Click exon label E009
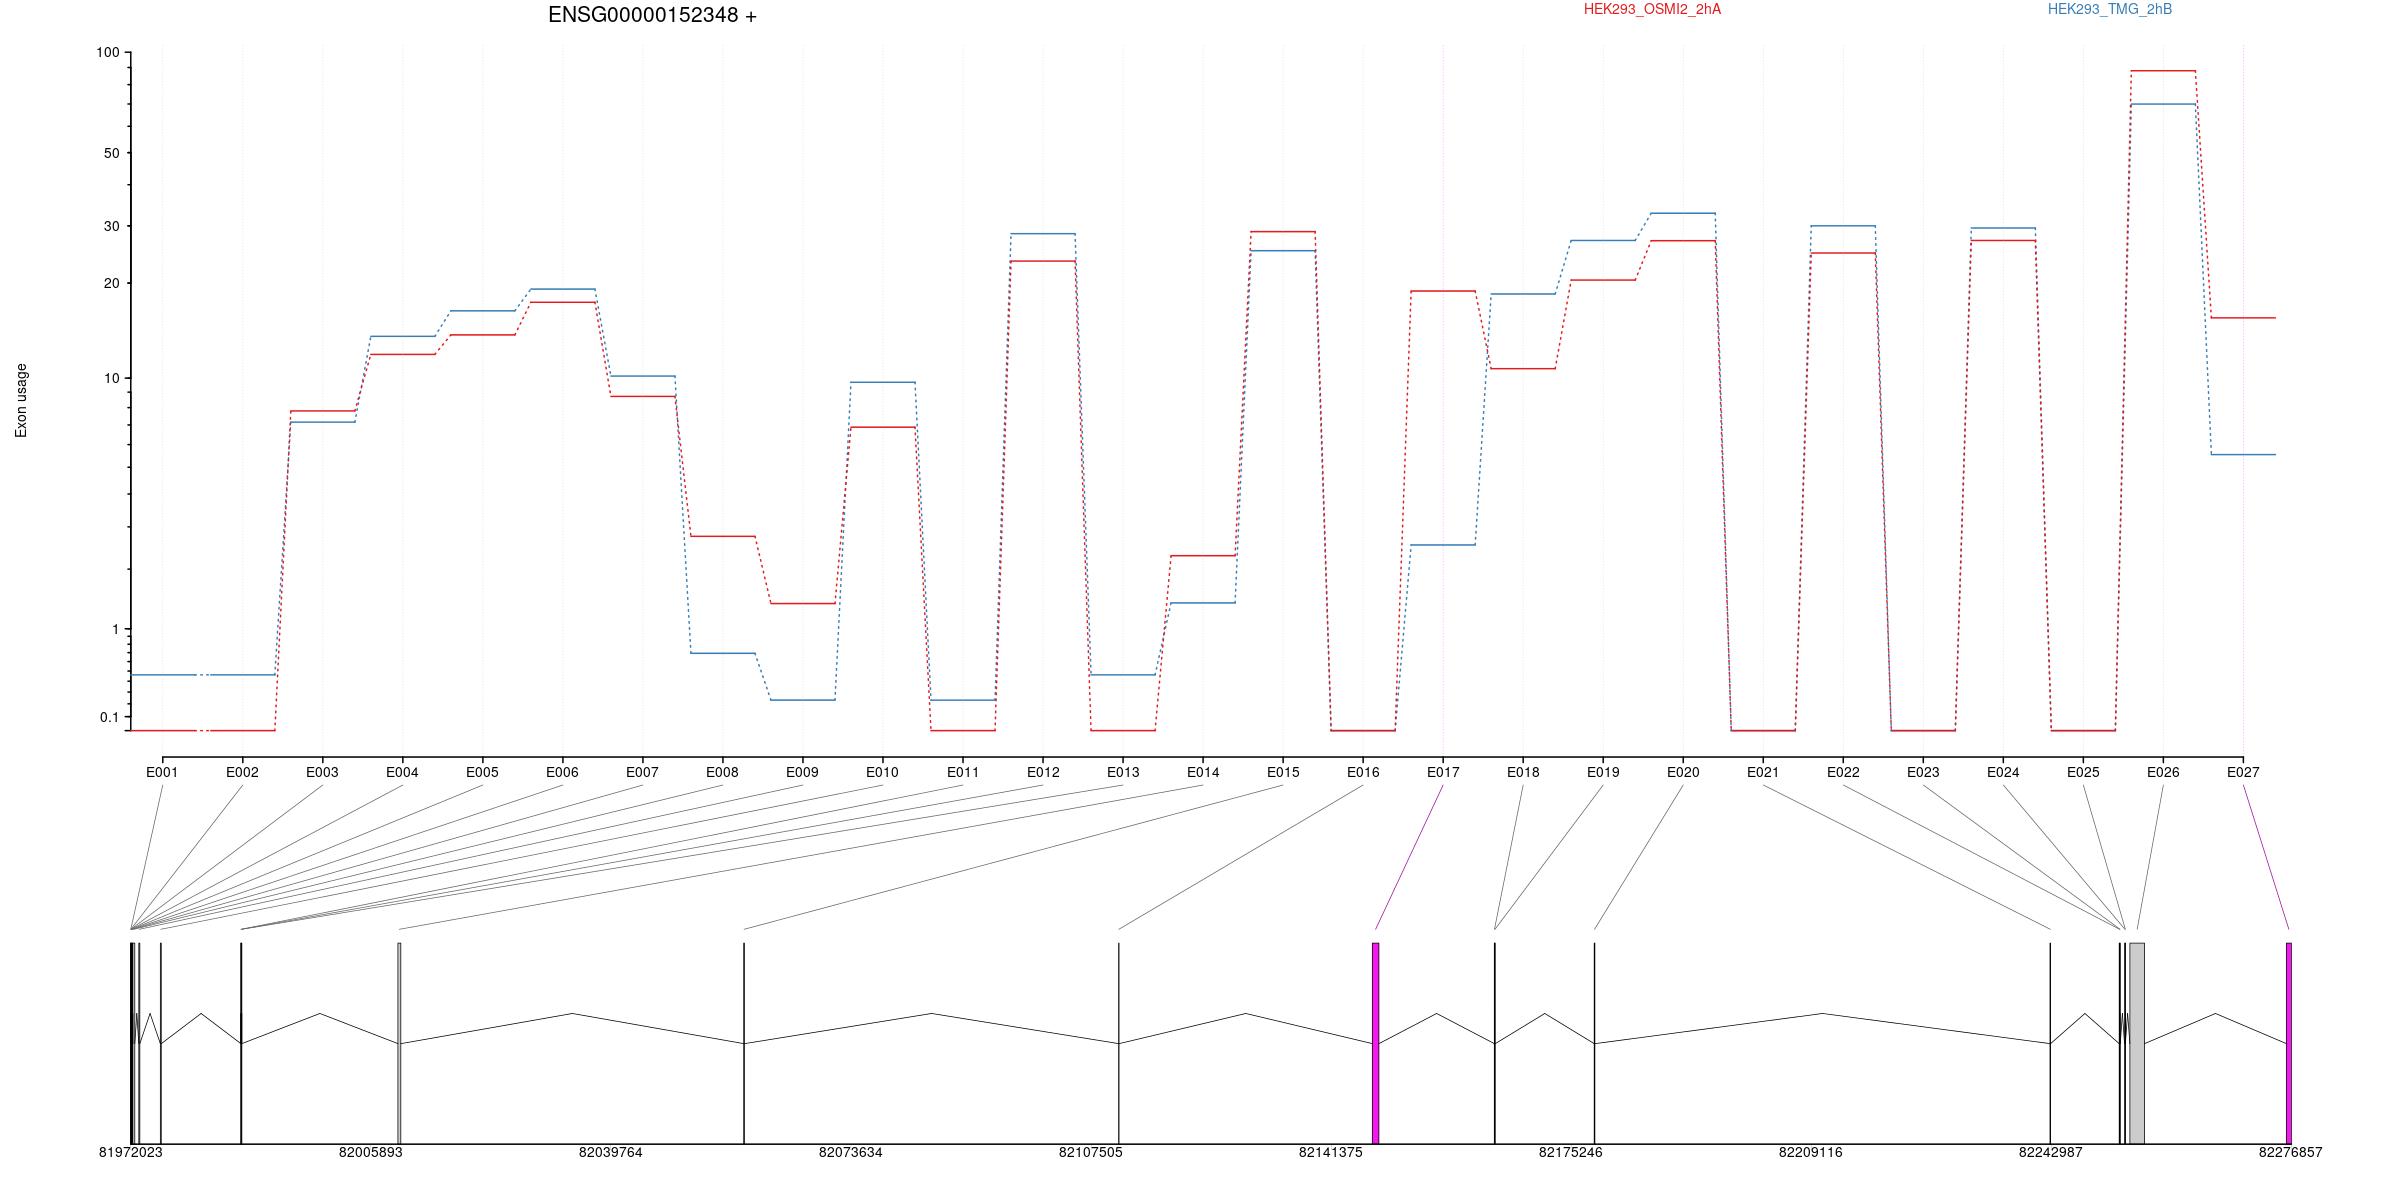The image size is (2400, 1200). 802,772
